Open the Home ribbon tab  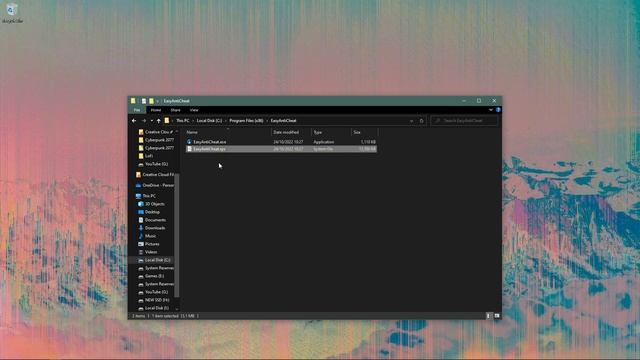[x=156, y=110]
